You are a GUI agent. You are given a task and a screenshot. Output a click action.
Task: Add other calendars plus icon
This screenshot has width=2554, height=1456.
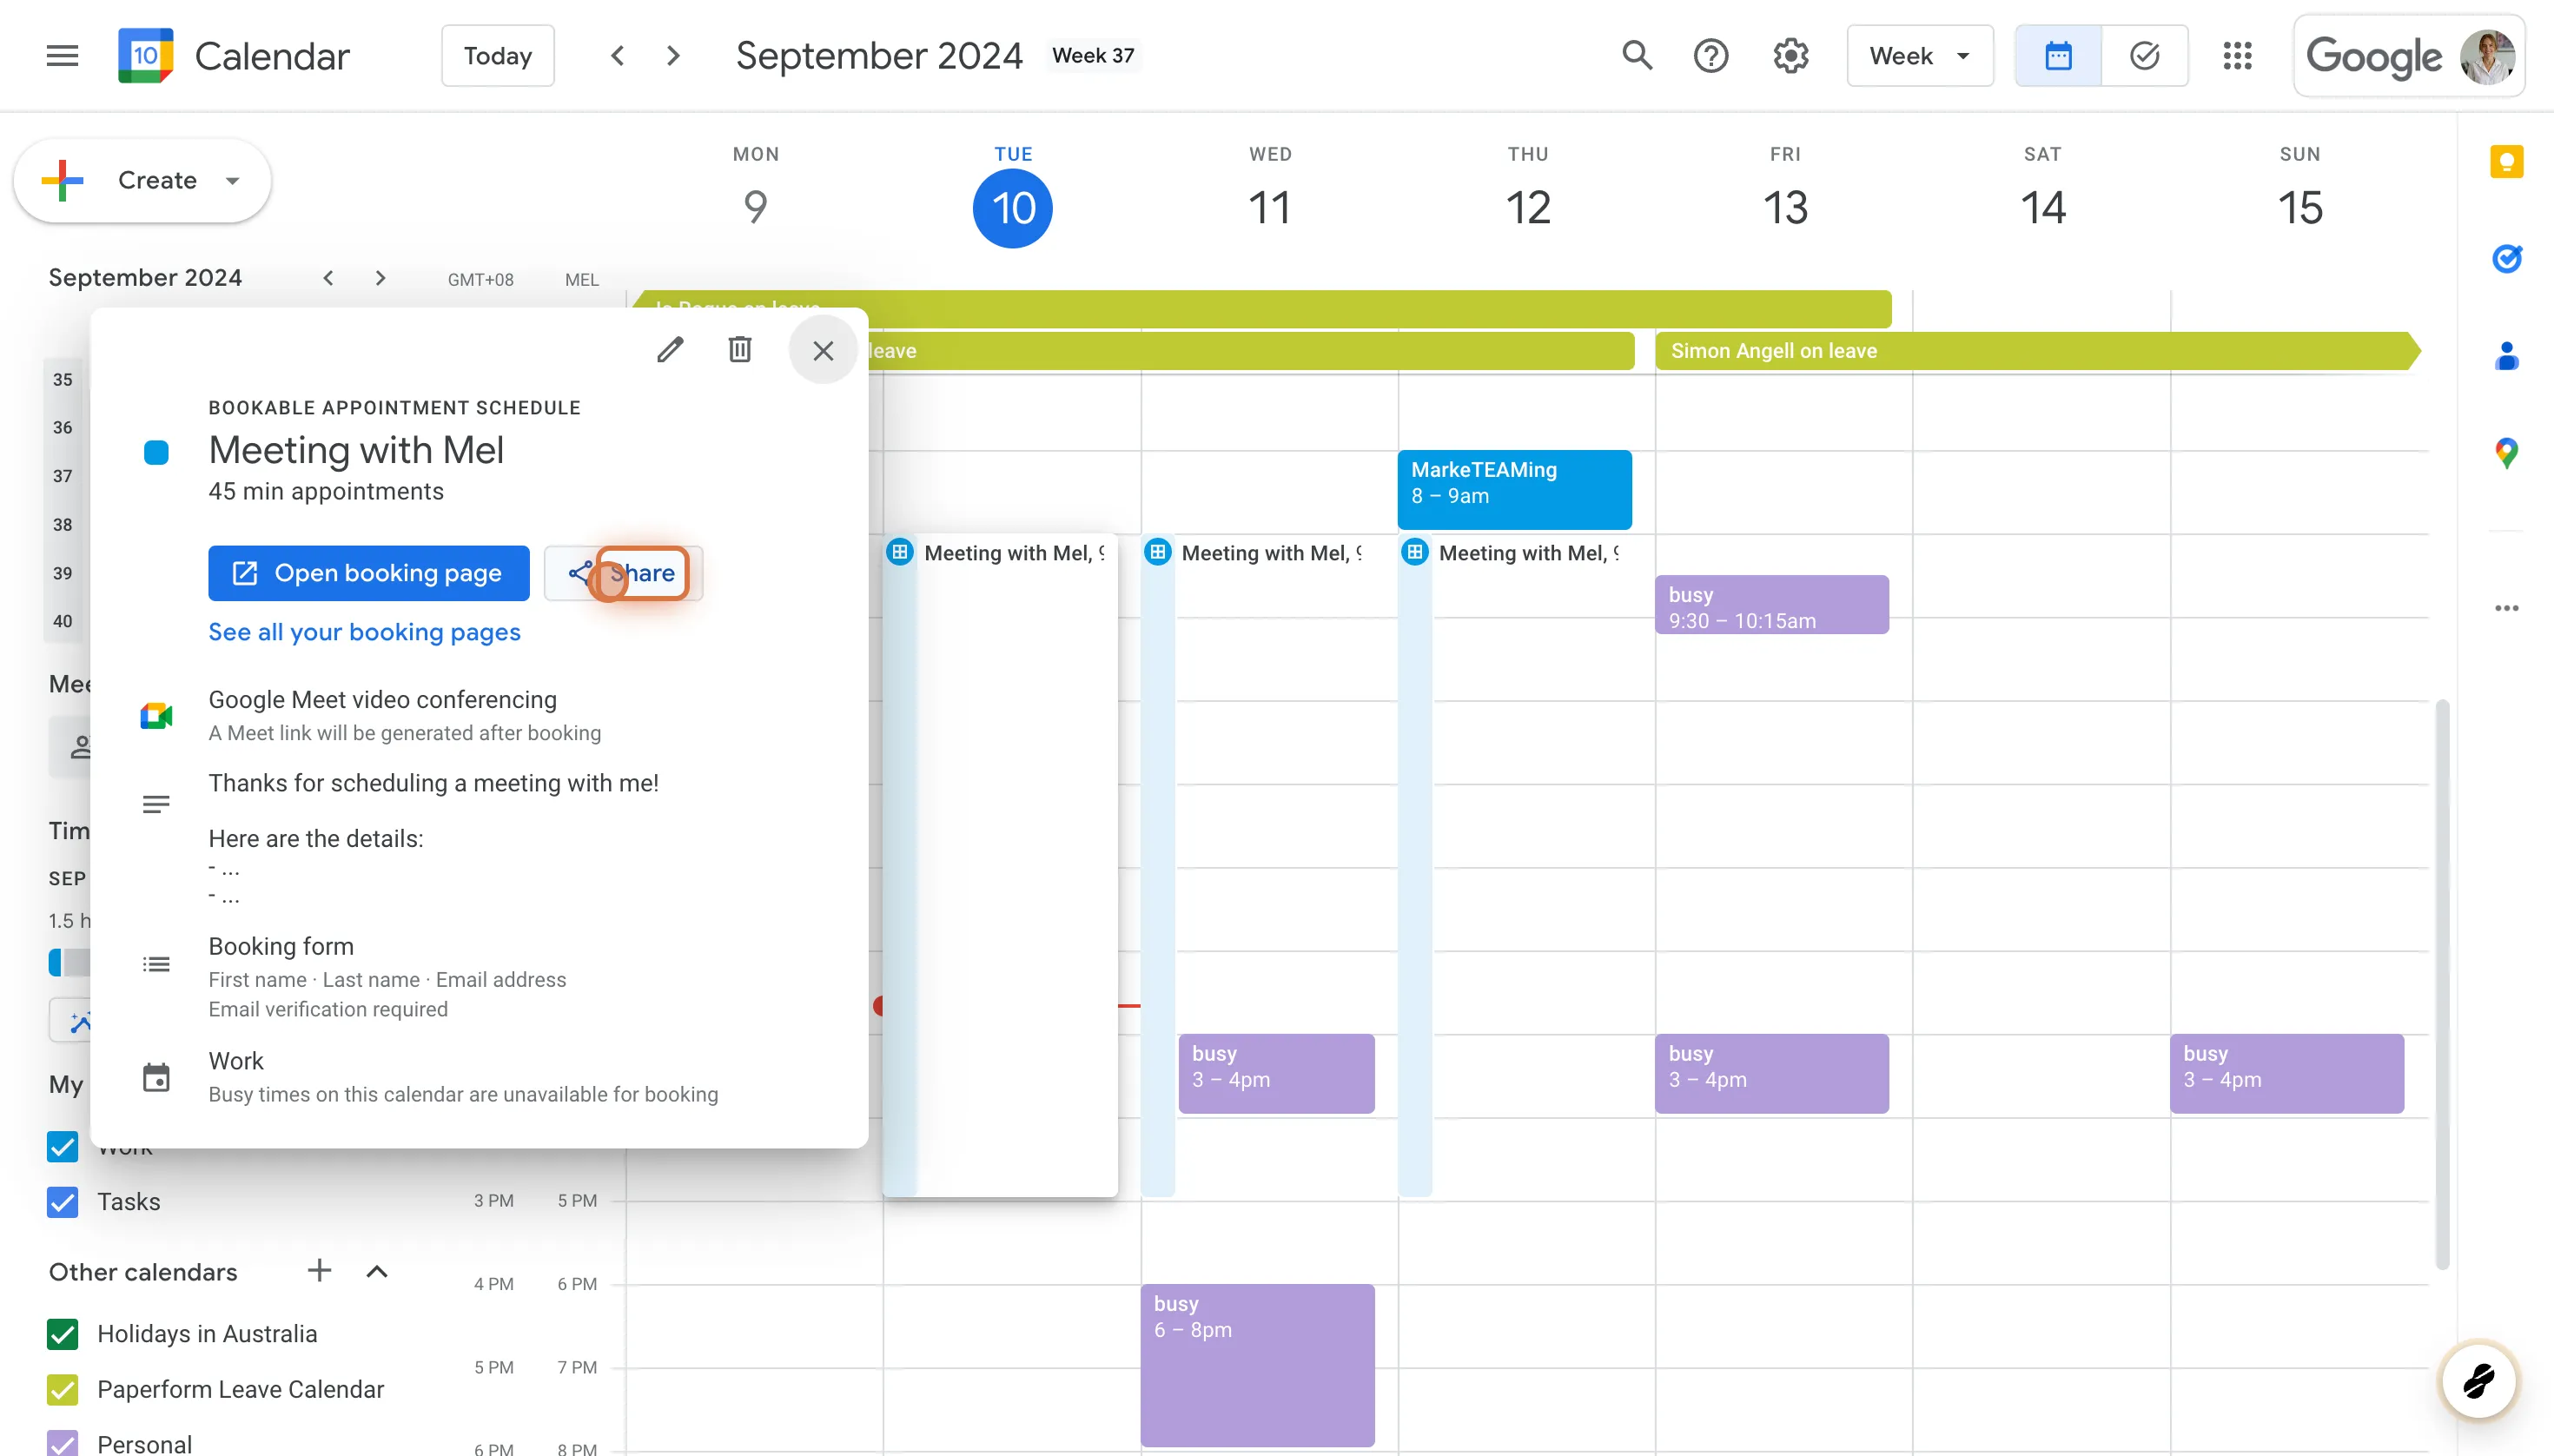[319, 1271]
